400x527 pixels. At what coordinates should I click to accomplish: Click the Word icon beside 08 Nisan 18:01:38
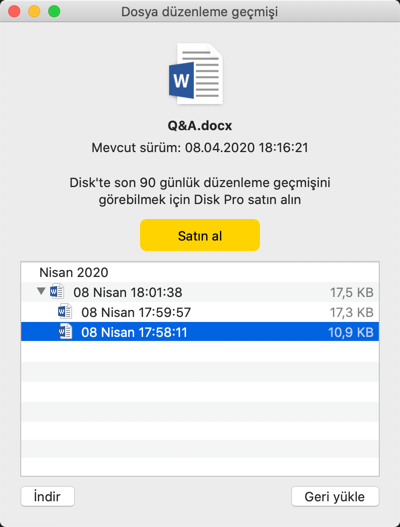tap(57, 291)
